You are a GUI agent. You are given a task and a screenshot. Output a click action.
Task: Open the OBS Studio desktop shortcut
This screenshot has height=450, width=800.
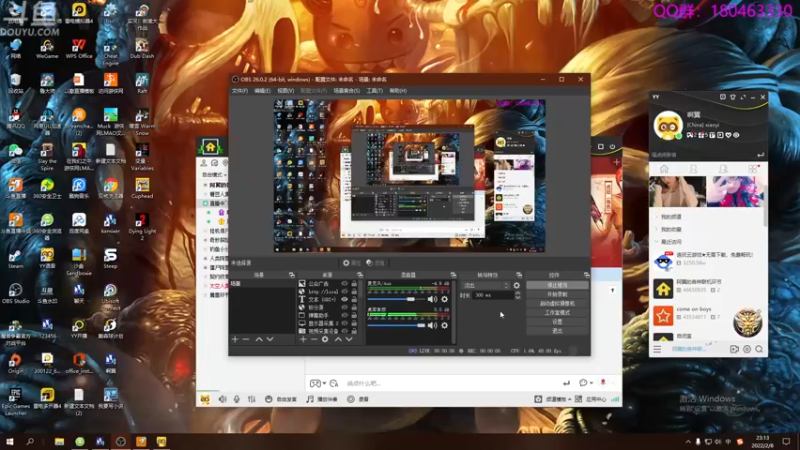coord(15,294)
